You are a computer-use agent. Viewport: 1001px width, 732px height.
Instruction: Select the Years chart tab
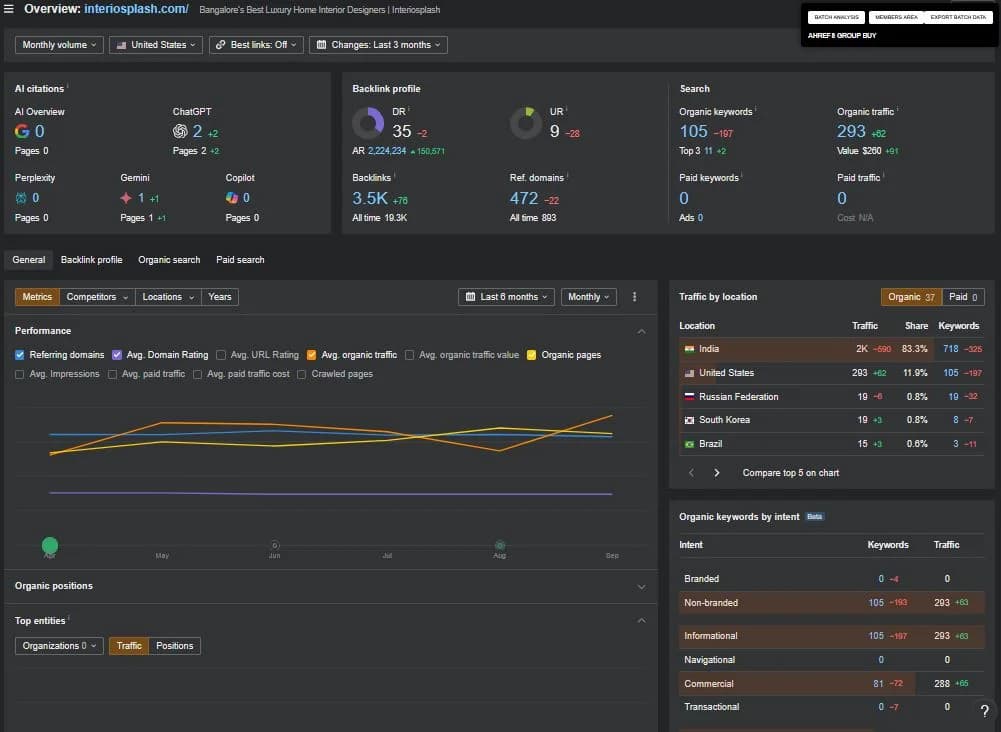(220, 297)
